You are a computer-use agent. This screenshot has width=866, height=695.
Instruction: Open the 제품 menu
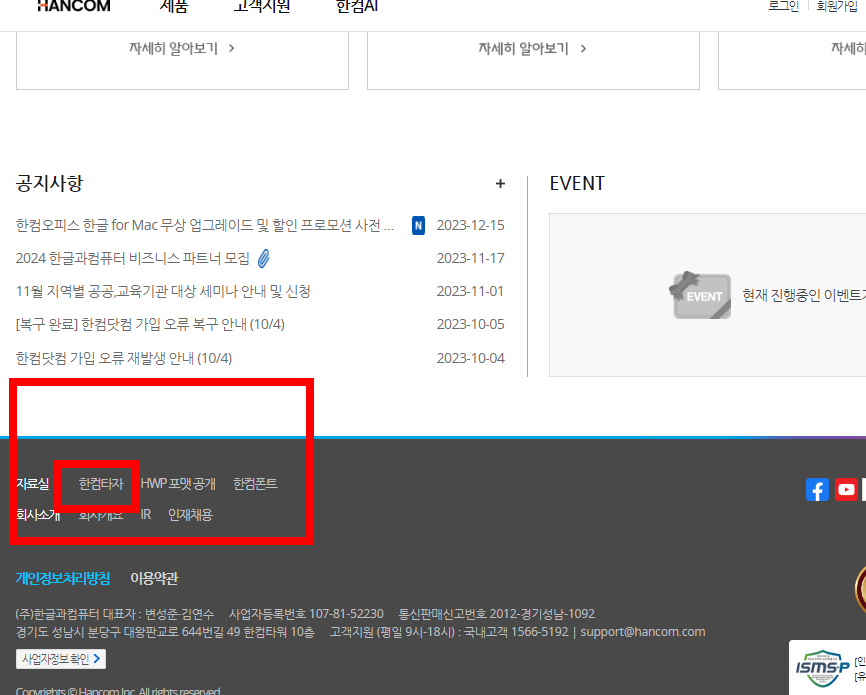[x=174, y=5]
